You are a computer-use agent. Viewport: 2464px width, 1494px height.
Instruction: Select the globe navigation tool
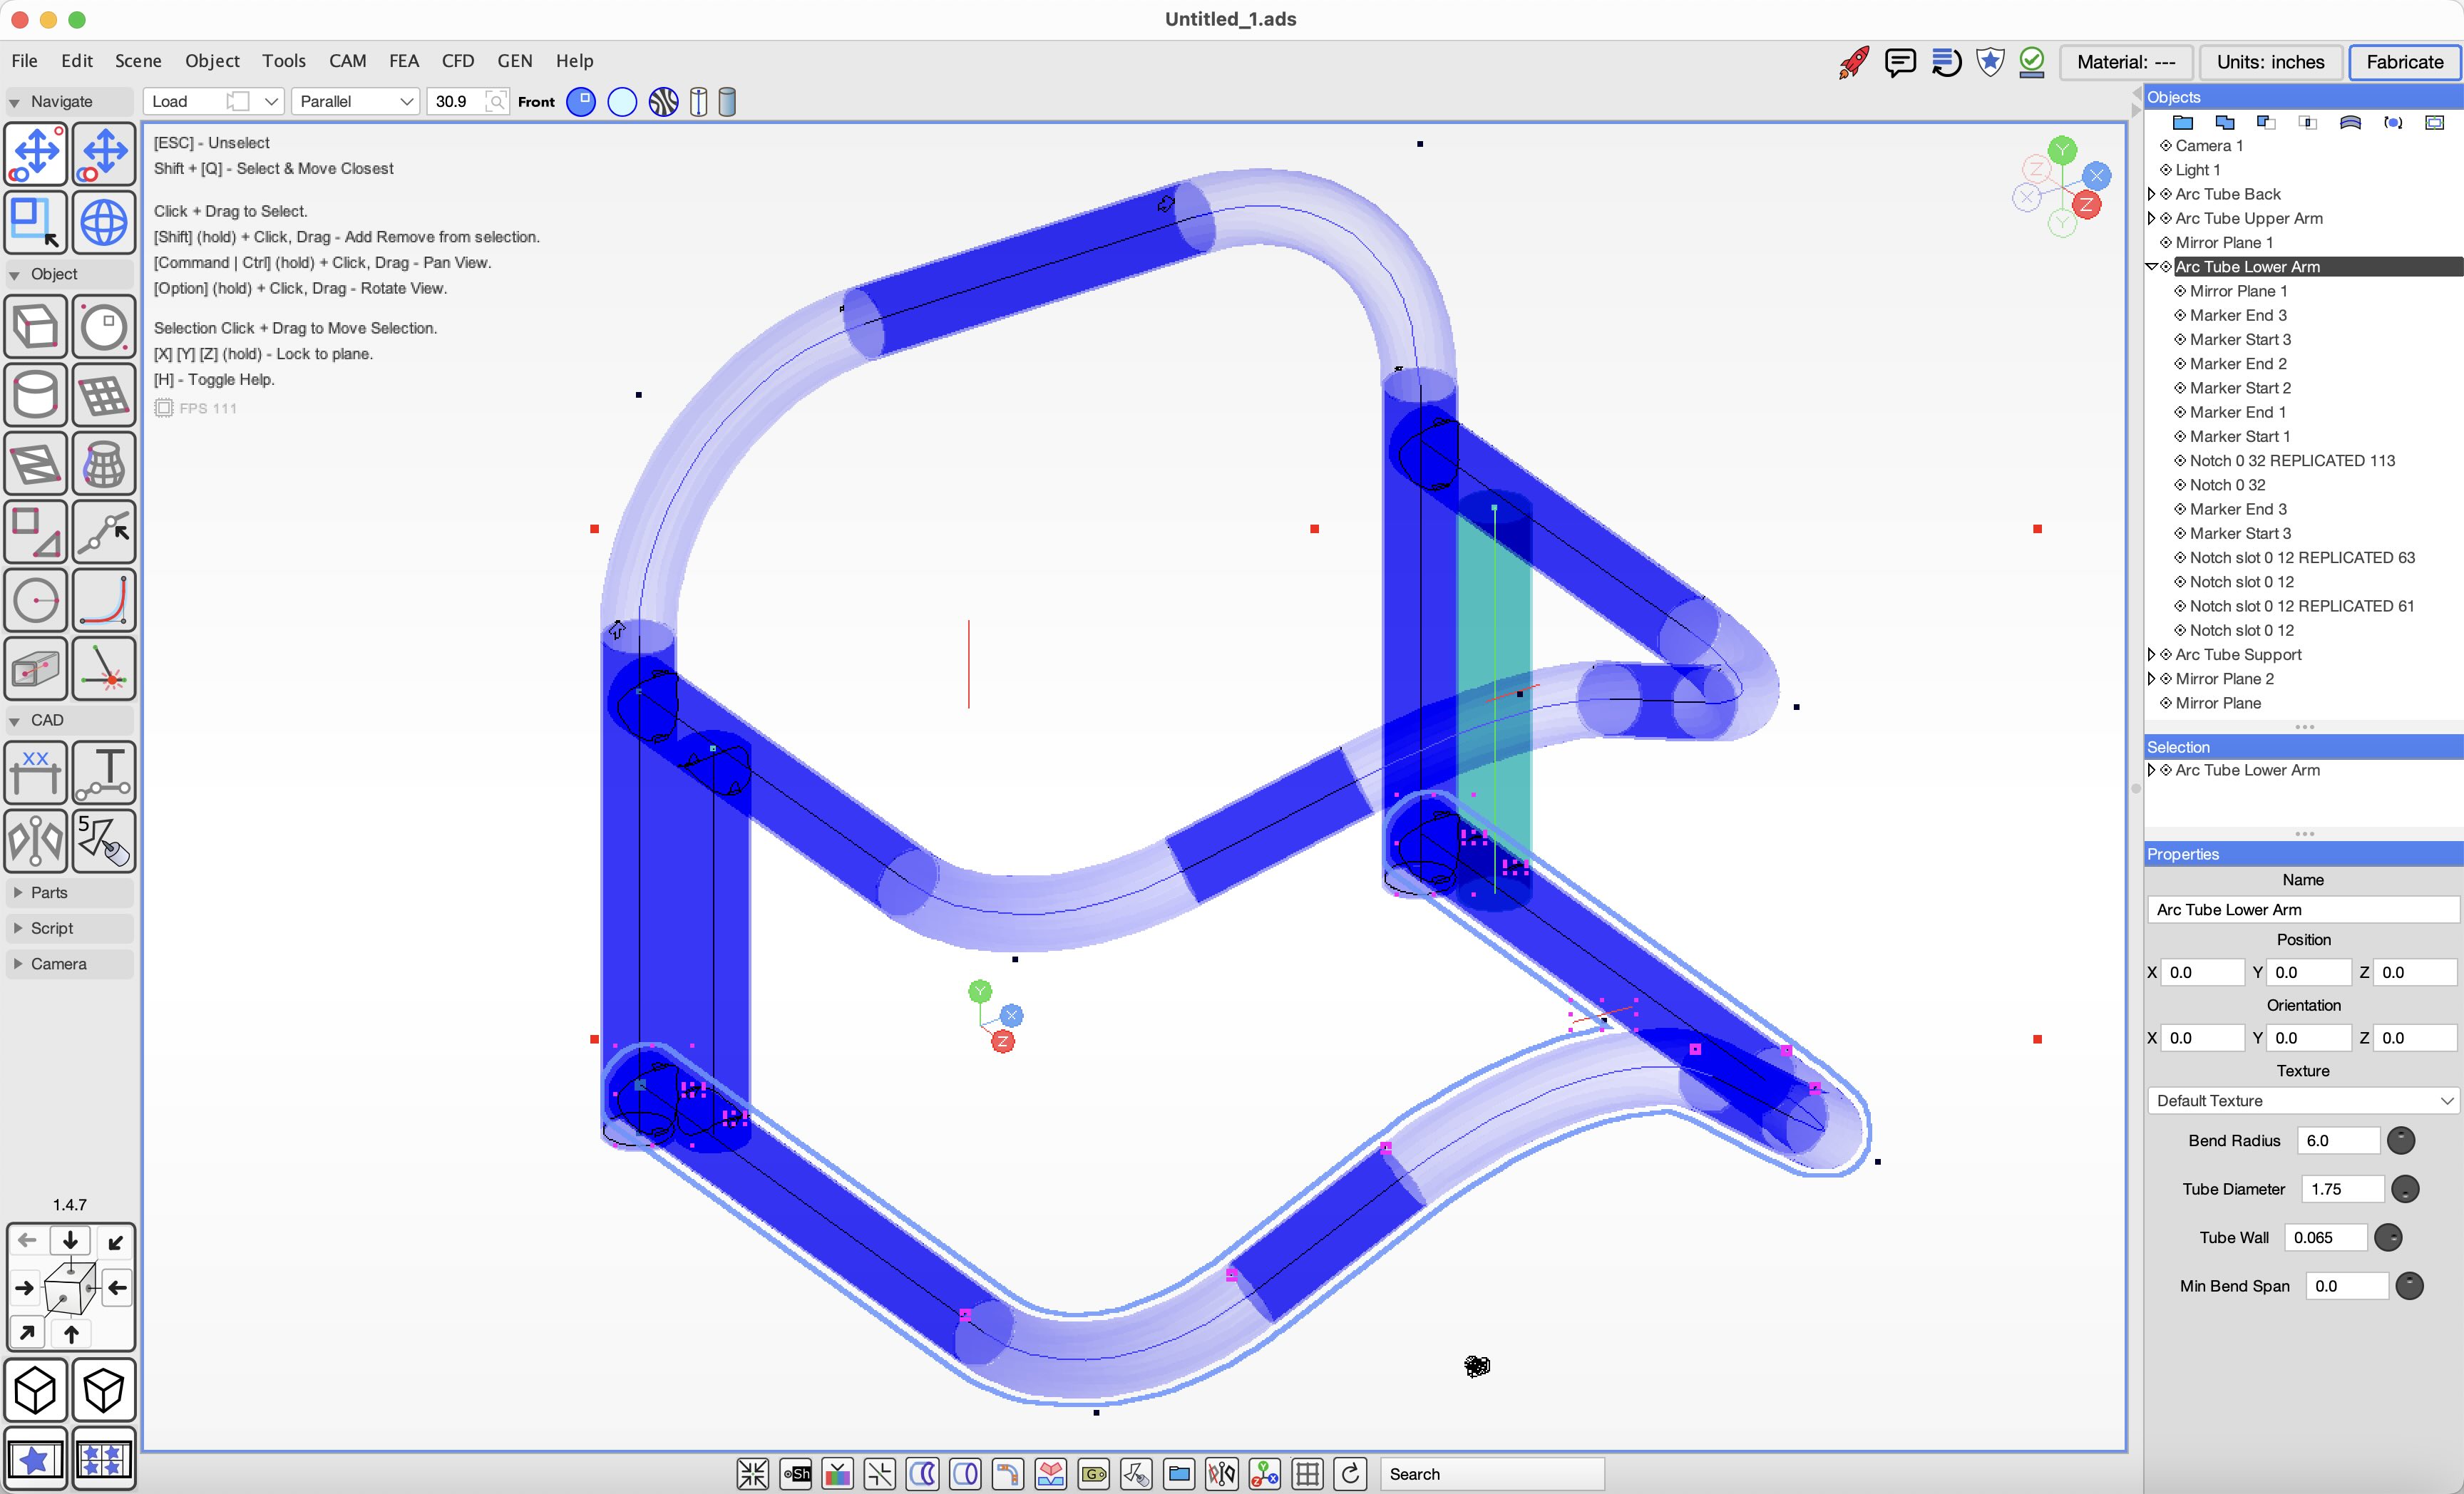(x=104, y=223)
